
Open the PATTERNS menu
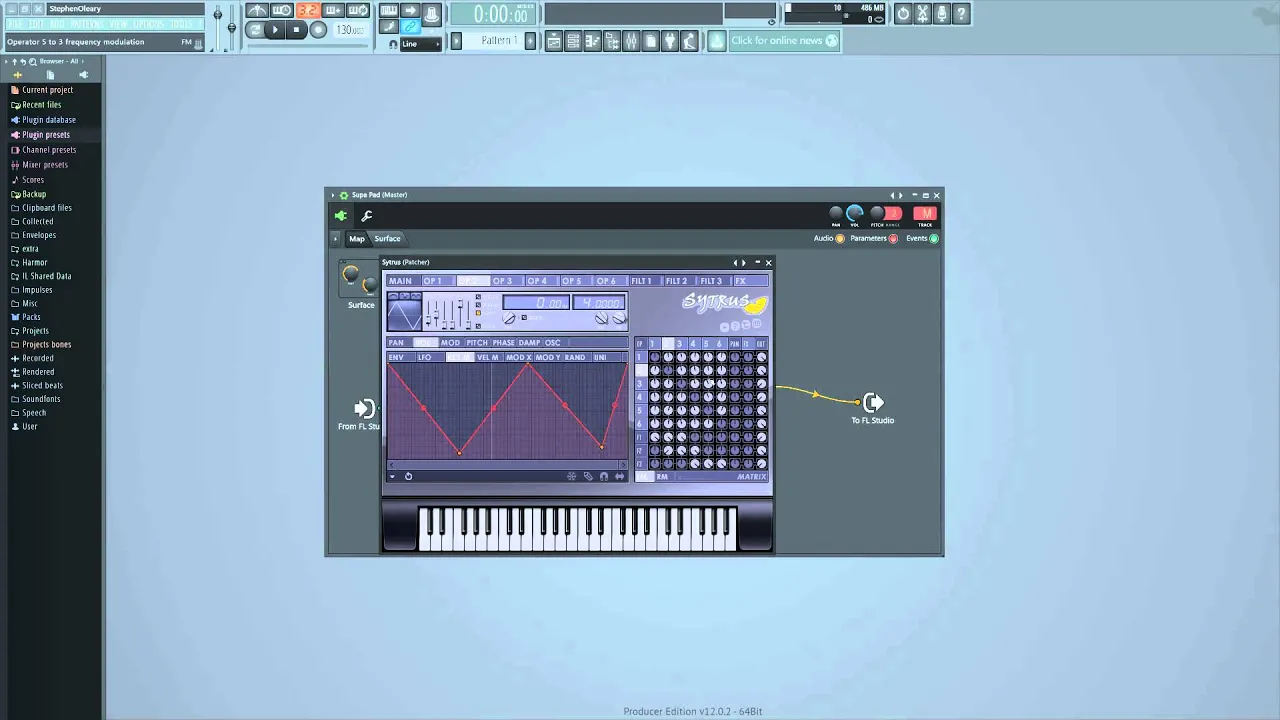click(87, 24)
